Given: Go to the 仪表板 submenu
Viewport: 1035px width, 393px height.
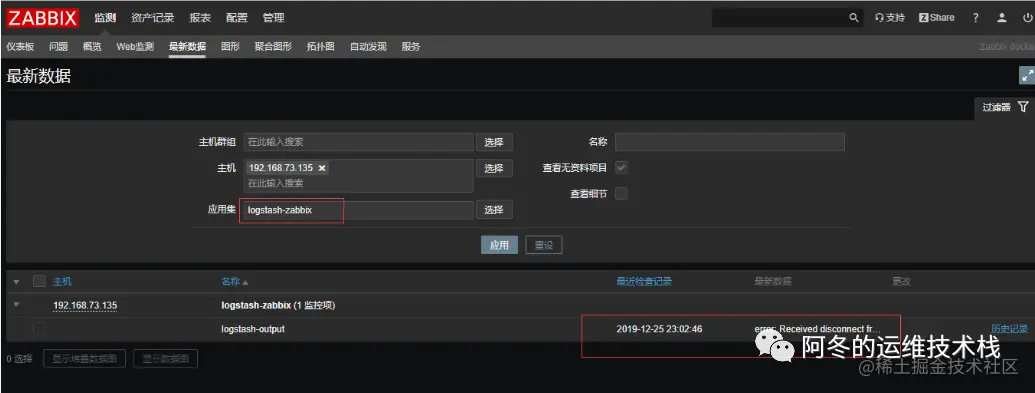Looking at the screenshot, I should coord(20,46).
